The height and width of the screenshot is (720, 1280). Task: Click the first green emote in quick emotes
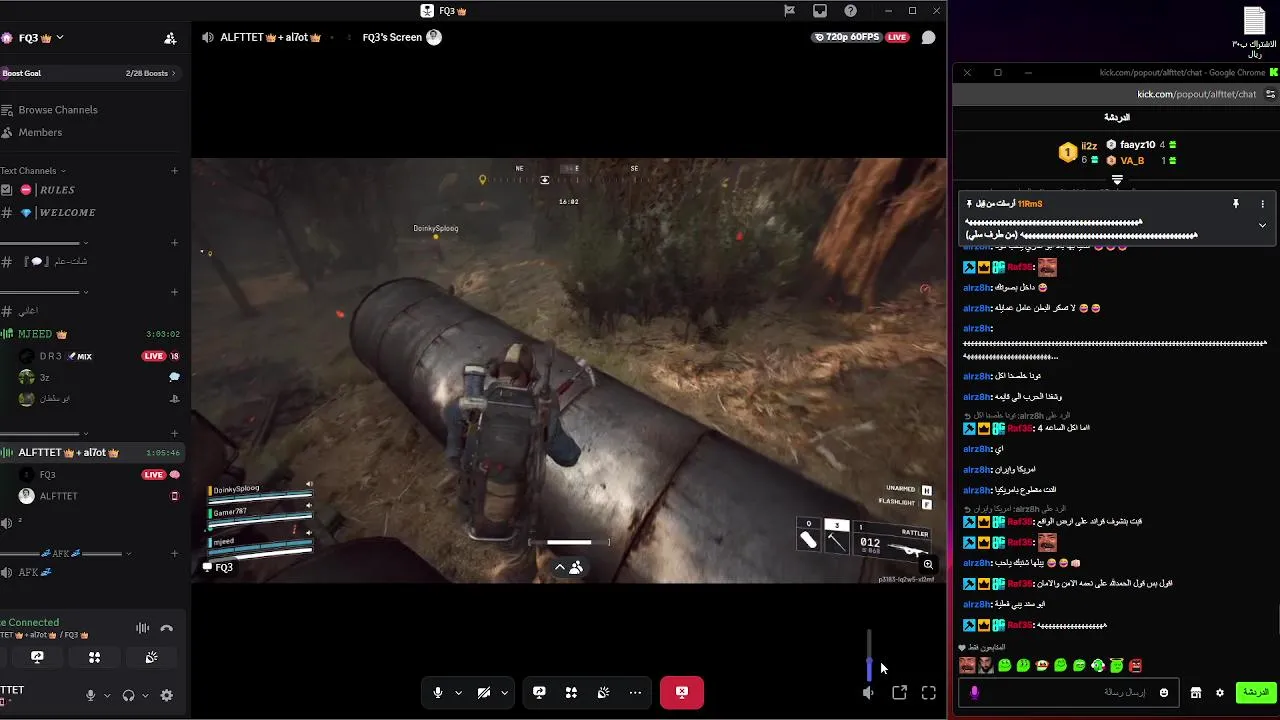1004,665
